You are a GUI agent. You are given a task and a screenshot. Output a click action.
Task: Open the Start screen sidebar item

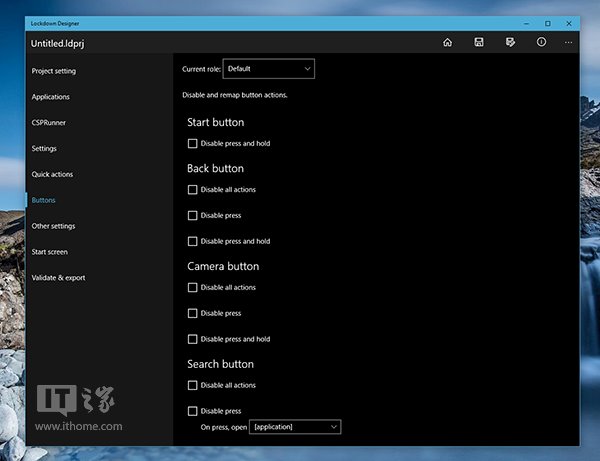coord(50,252)
